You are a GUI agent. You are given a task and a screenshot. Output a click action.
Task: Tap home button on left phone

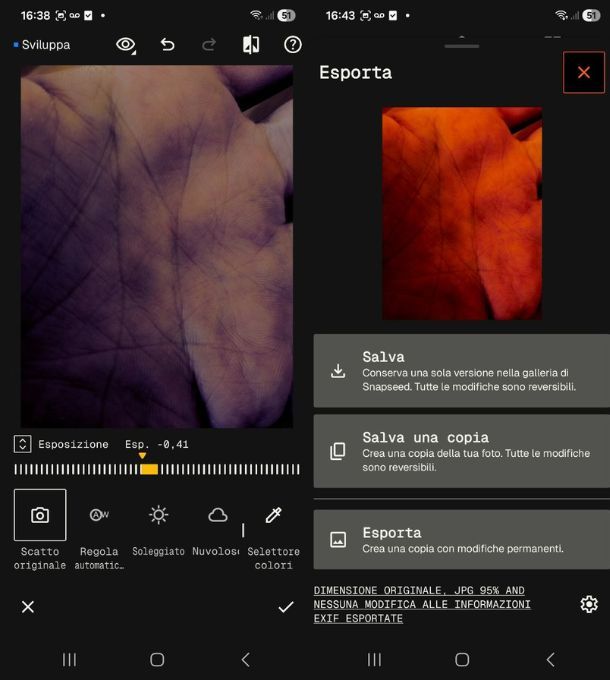click(x=157, y=660)
